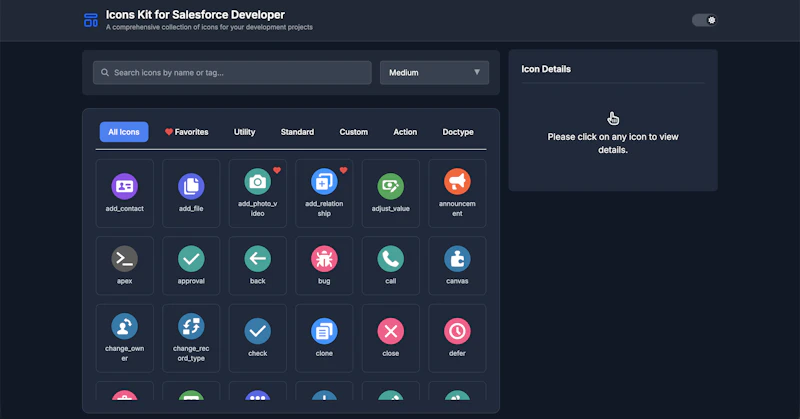Screen dimensions: 800x419
Task: Focus the search icons input field
Action: point(232,72)
